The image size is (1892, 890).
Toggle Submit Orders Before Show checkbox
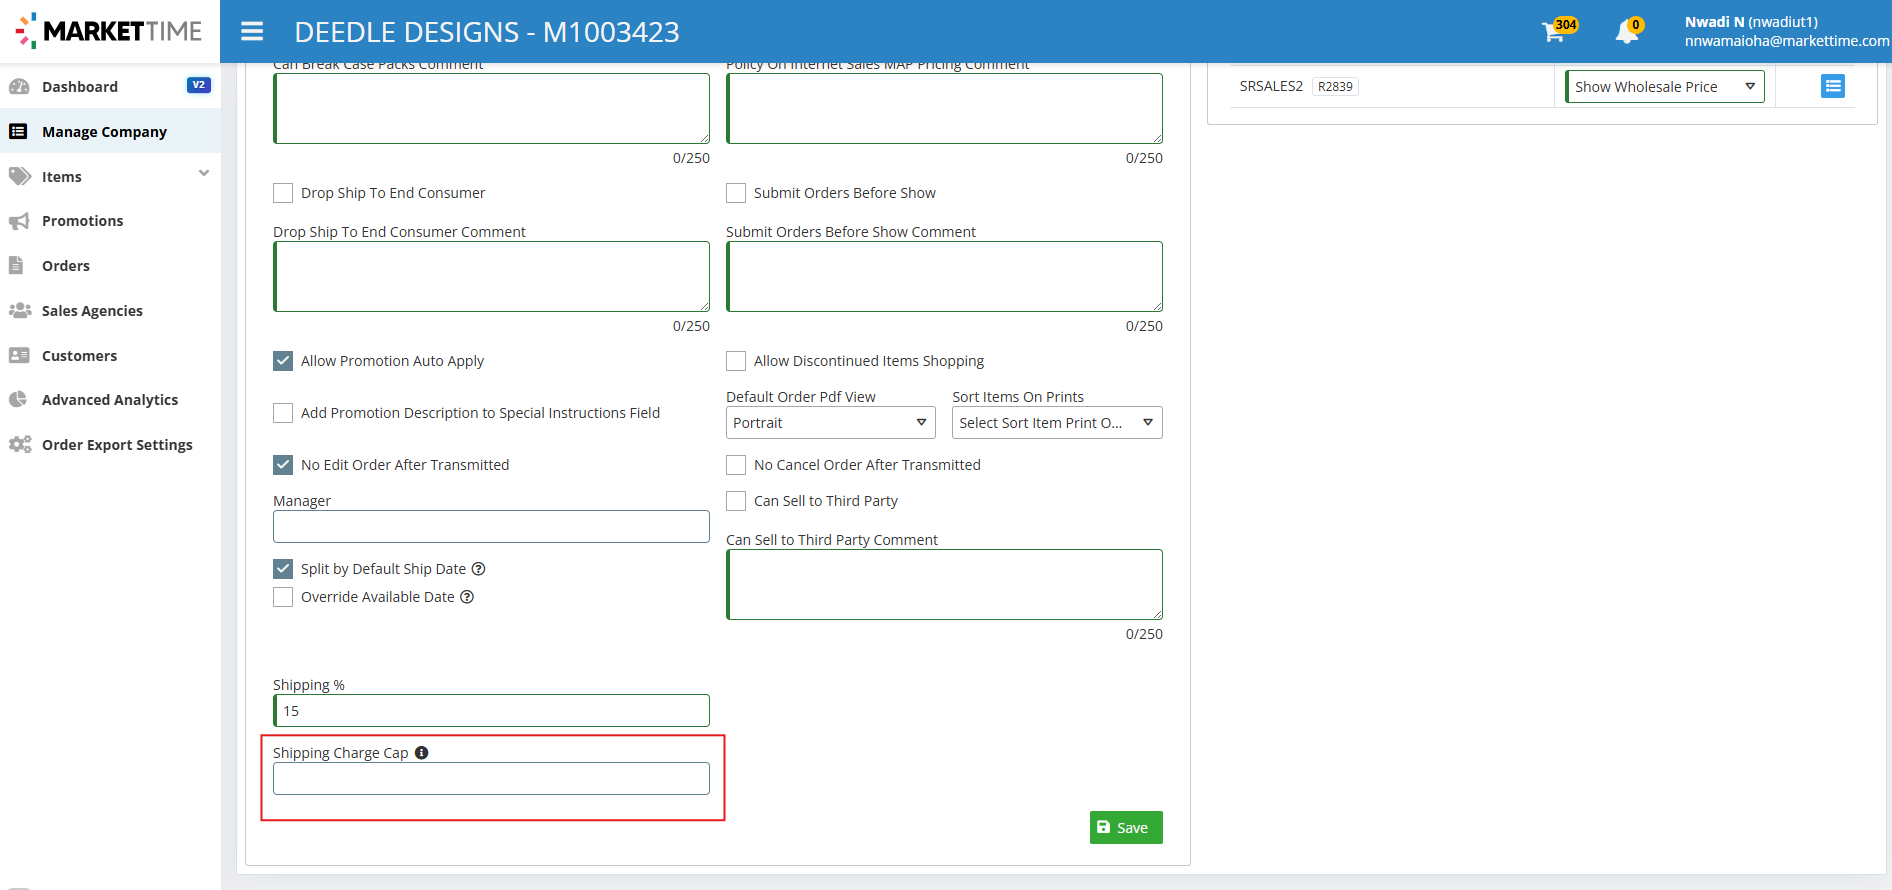736,193
